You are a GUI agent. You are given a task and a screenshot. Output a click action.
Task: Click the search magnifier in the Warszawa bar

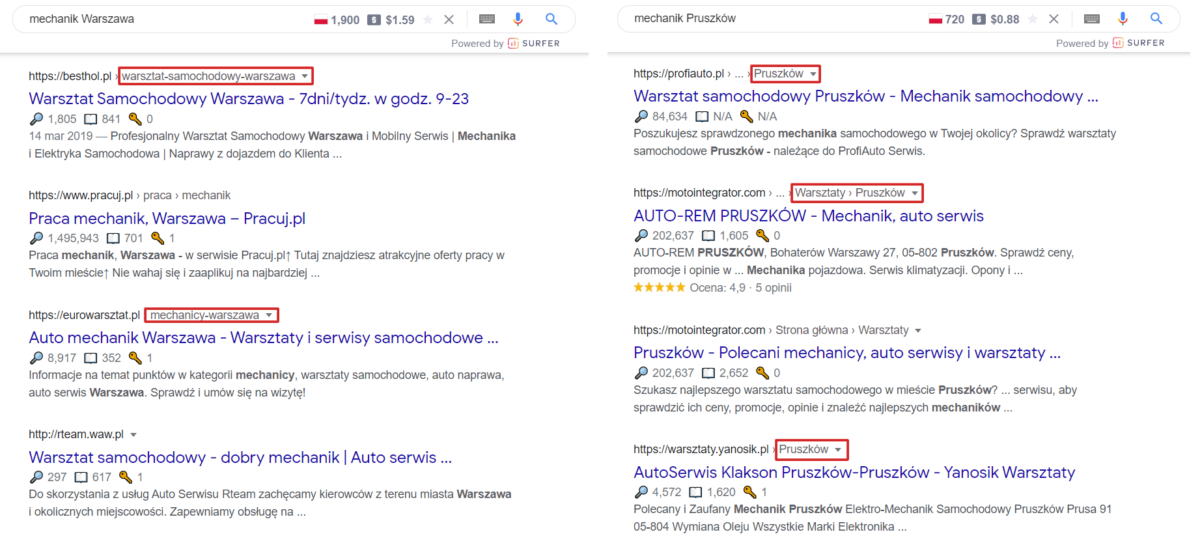pos(552,19)
